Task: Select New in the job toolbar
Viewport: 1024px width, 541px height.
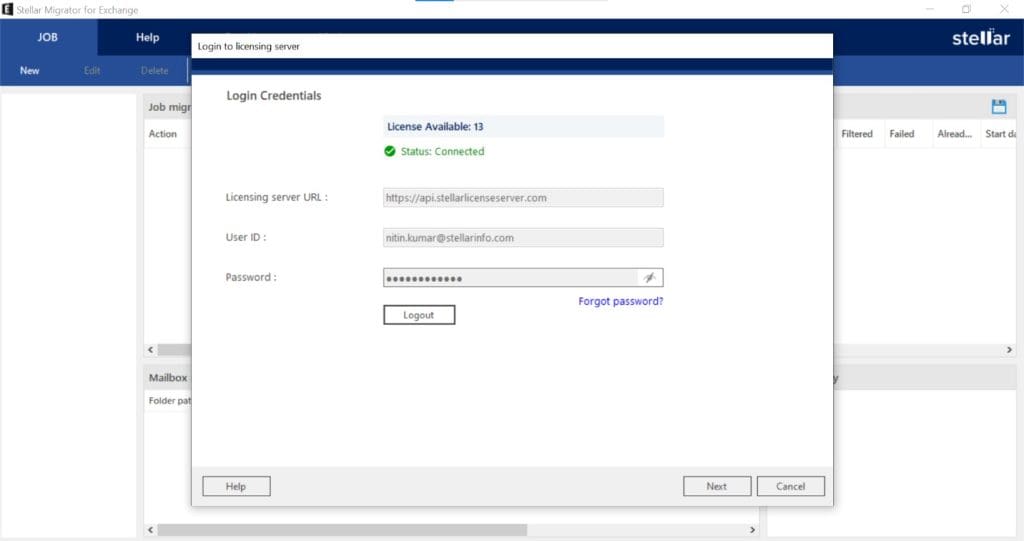Action: [29, 71]
